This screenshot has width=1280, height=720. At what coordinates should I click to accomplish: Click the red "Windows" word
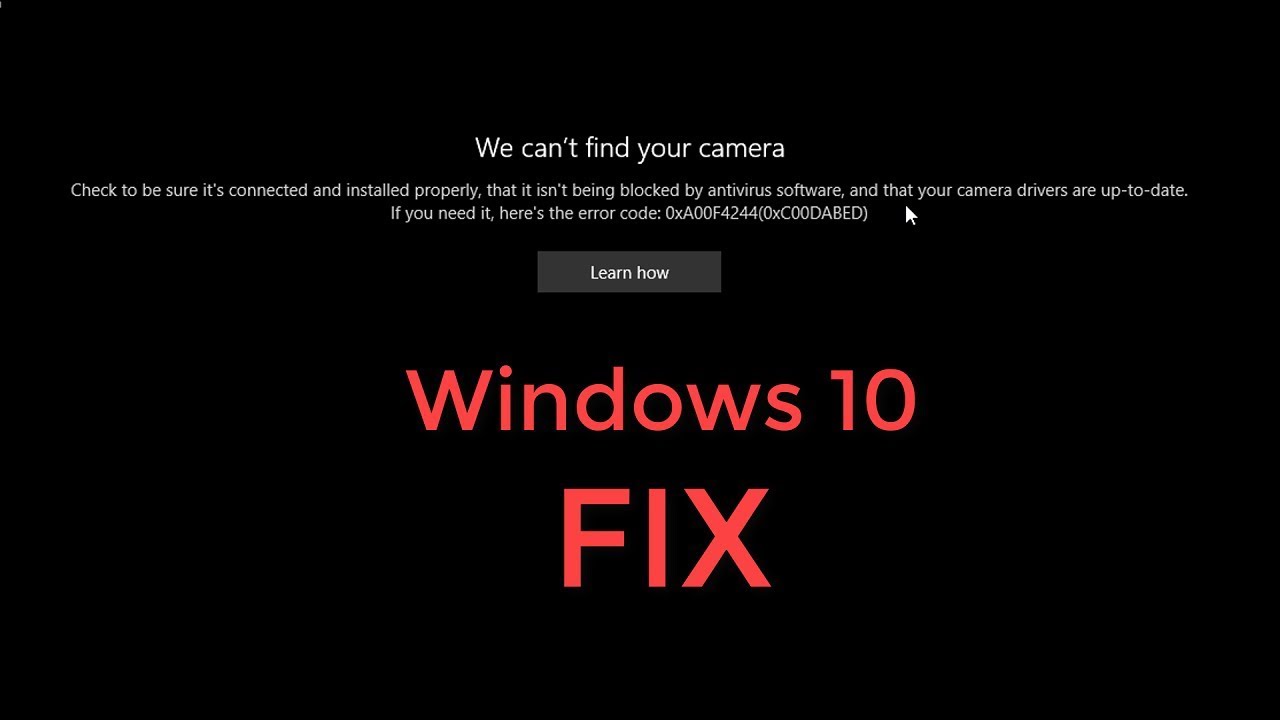[x=605, y=400]
